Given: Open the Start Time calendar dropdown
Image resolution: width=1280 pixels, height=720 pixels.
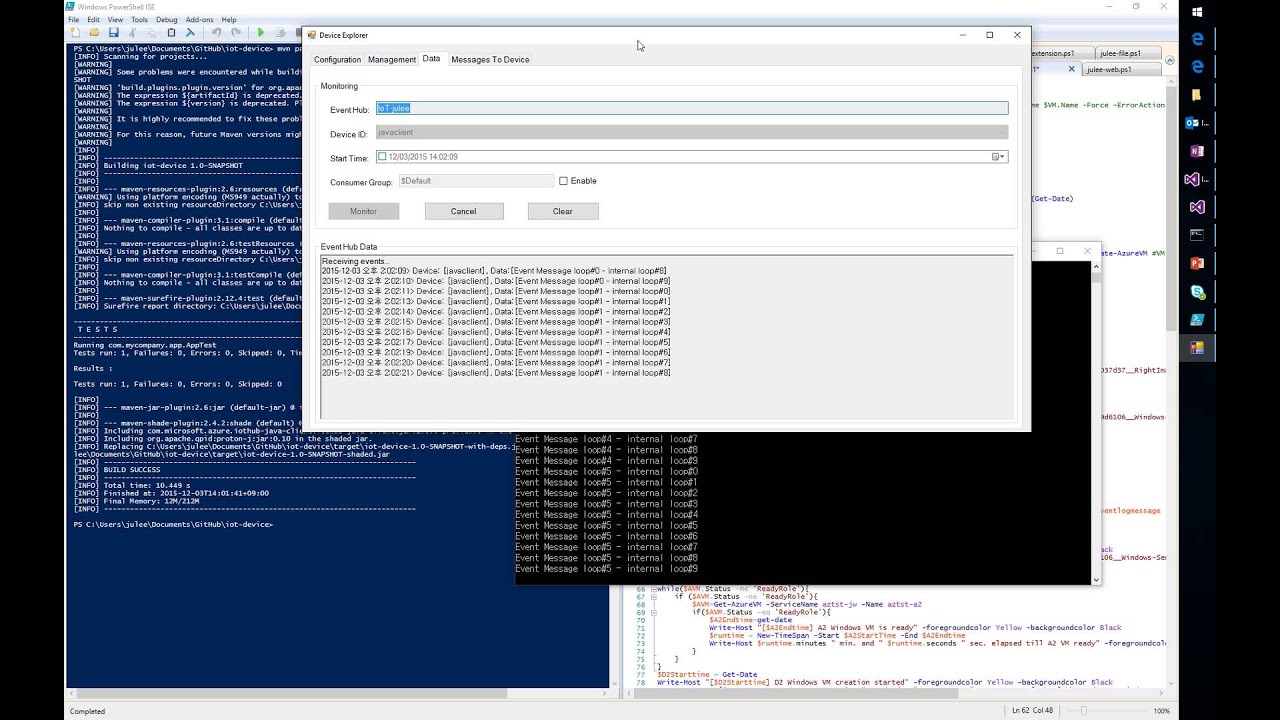Looking at the screenshot, I should tap(999, 157).
